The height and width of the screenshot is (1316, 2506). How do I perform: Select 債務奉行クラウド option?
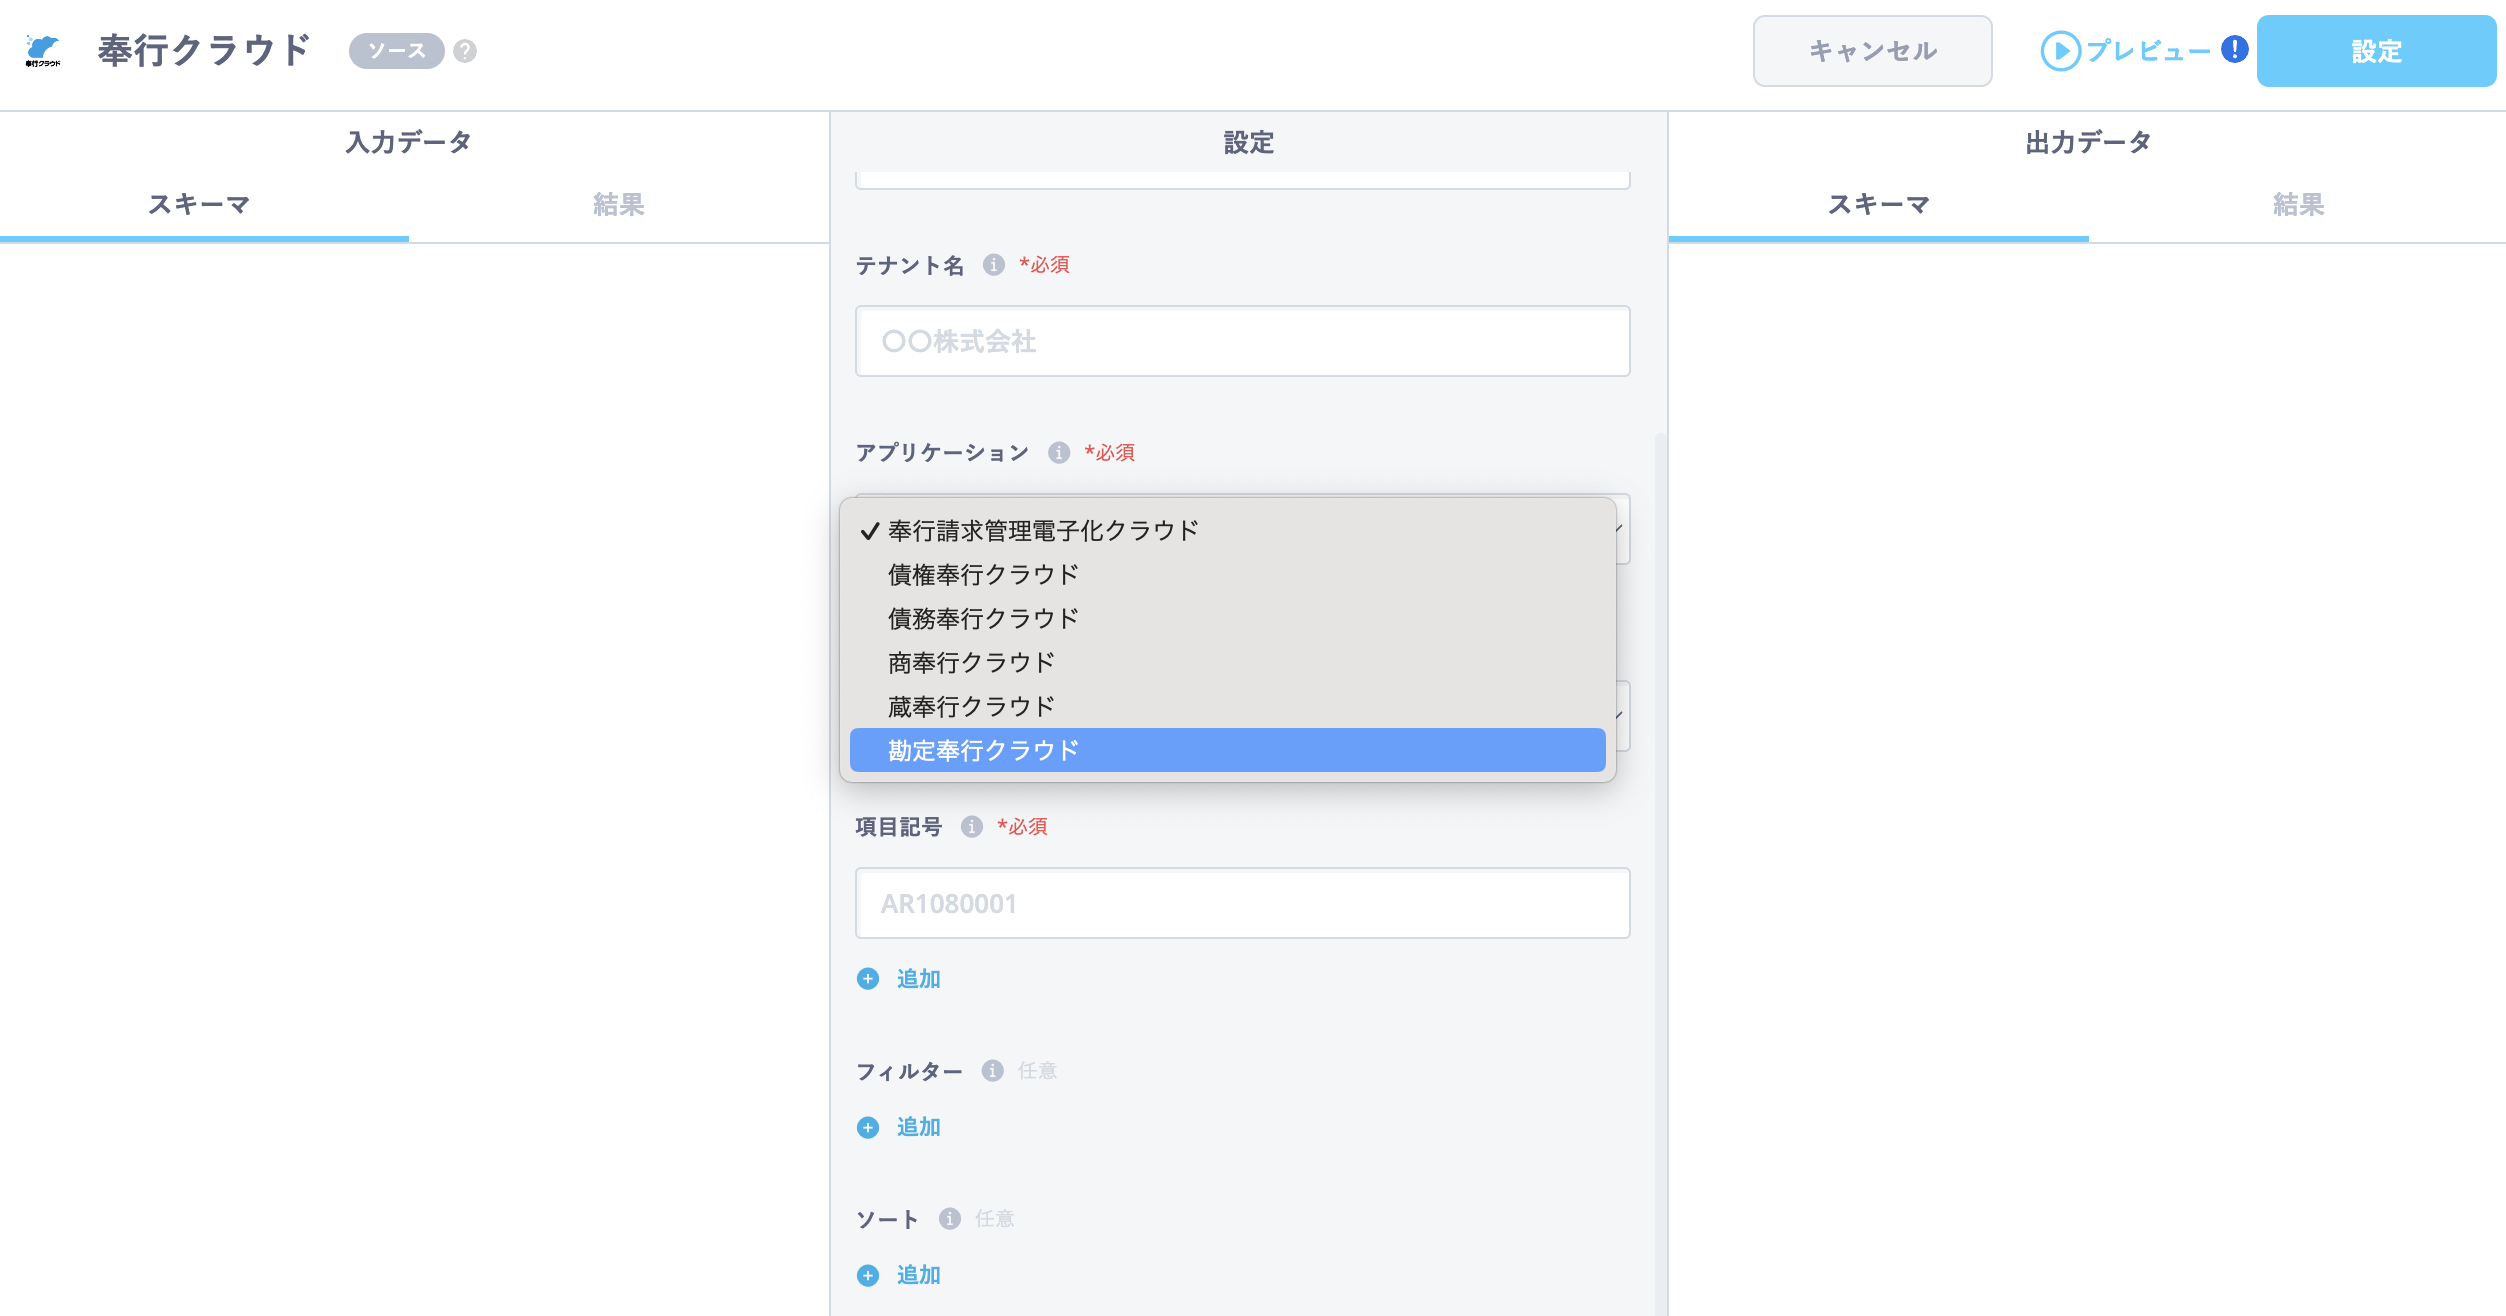(x=1228, y=618)
